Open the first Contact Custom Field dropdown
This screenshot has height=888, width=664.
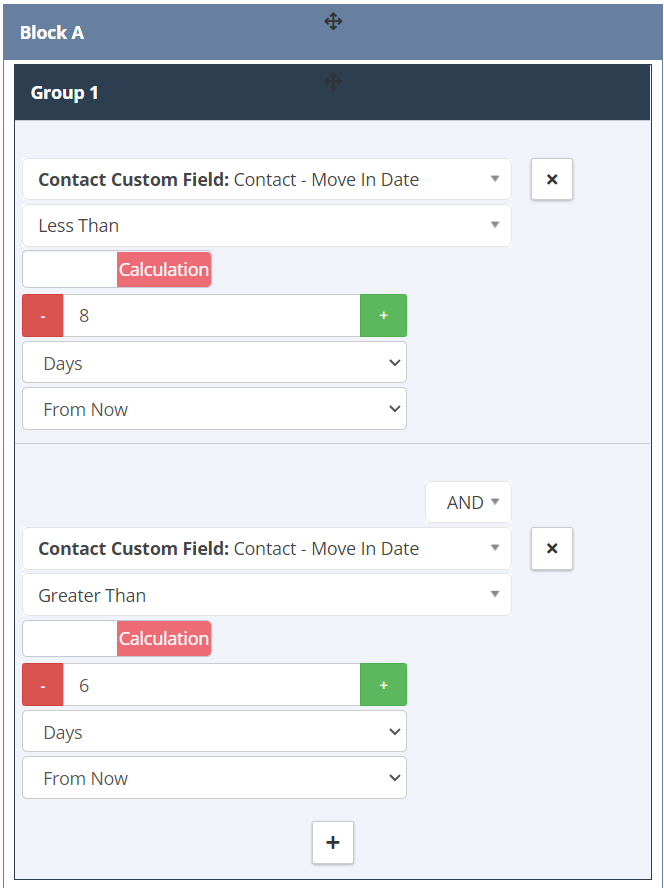267,180
